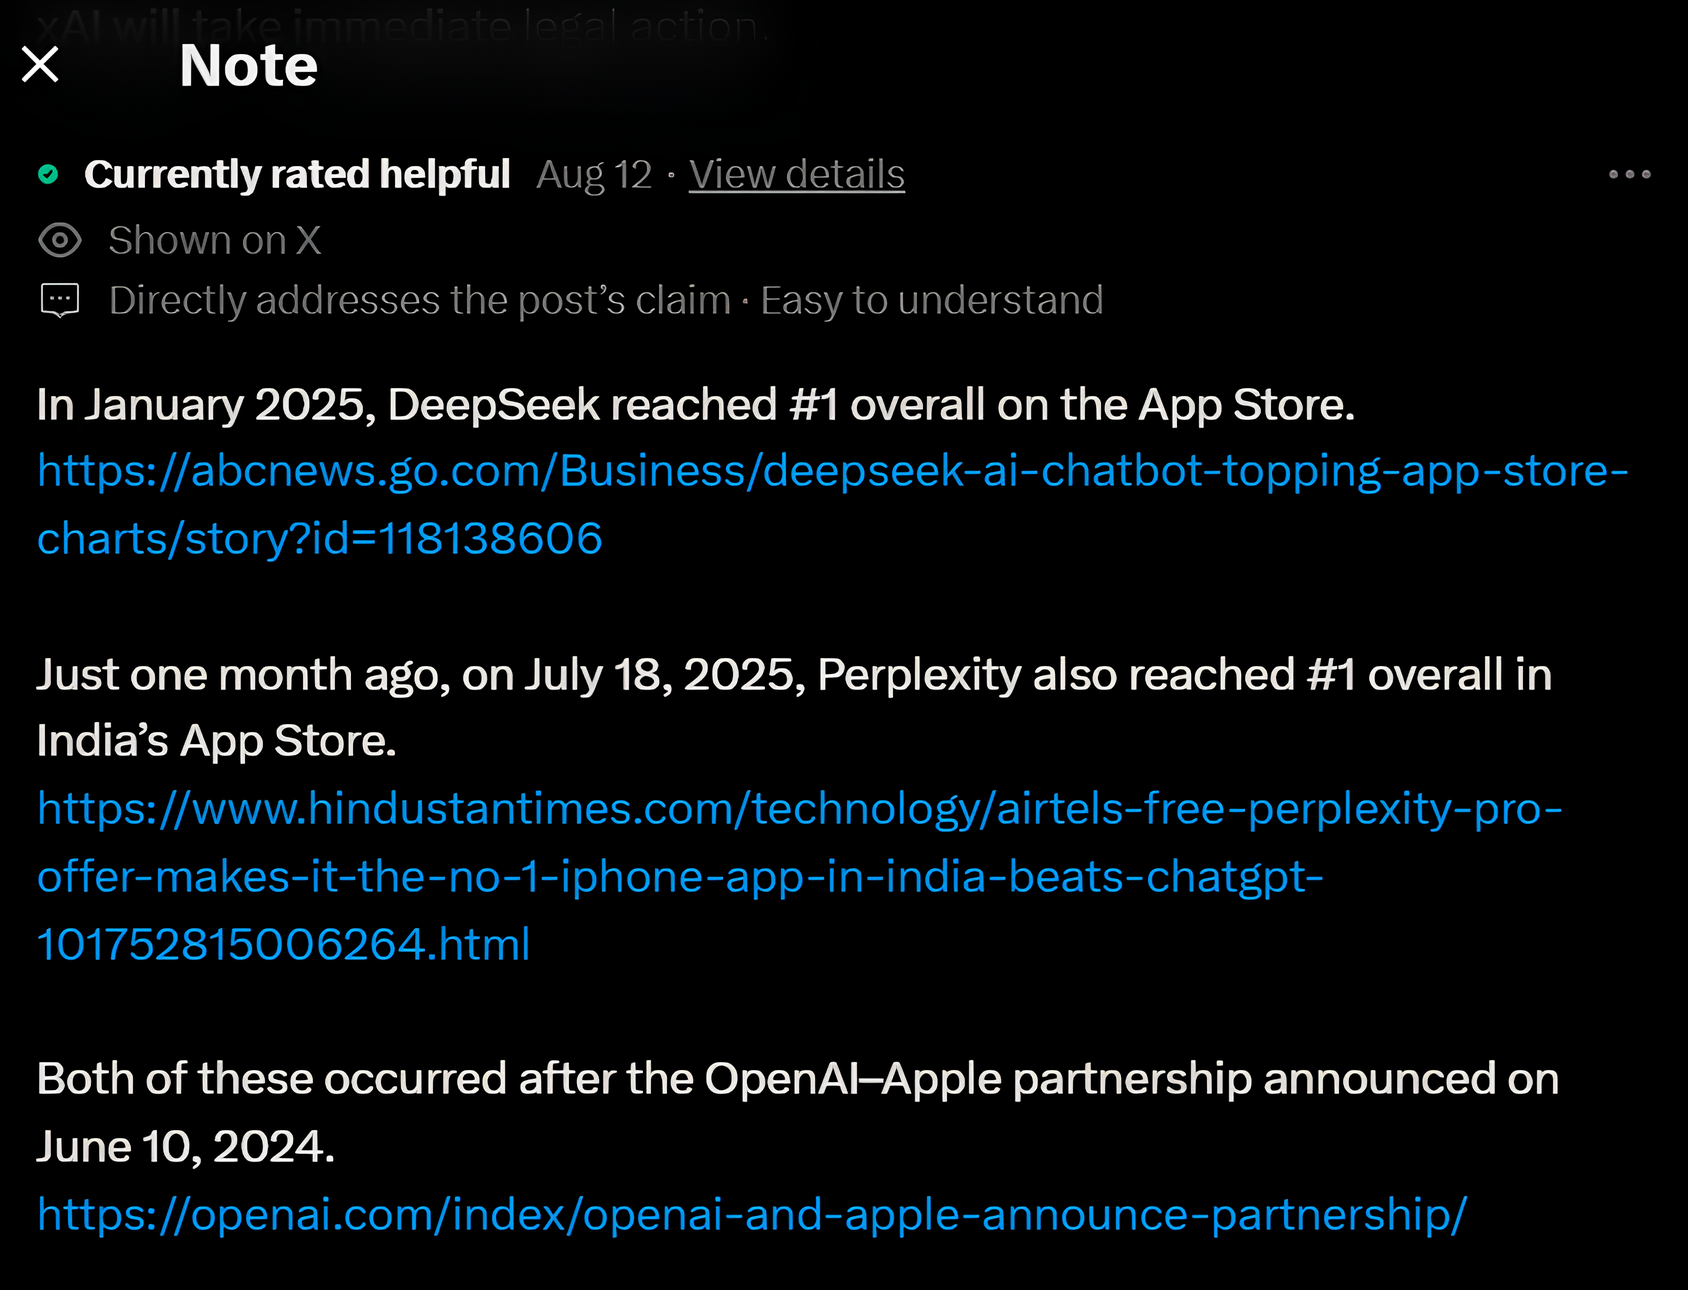Click the Note heading title
Image resolution: width=1688 pixels, height=1290 pixels.
pyautogui.click(x=248, y=66)
